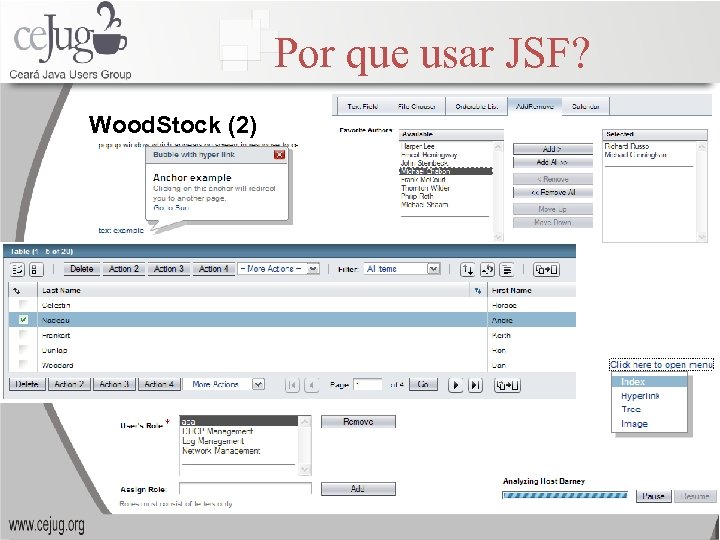Open the Filter 'All Items' dropdown

[402, 269]
